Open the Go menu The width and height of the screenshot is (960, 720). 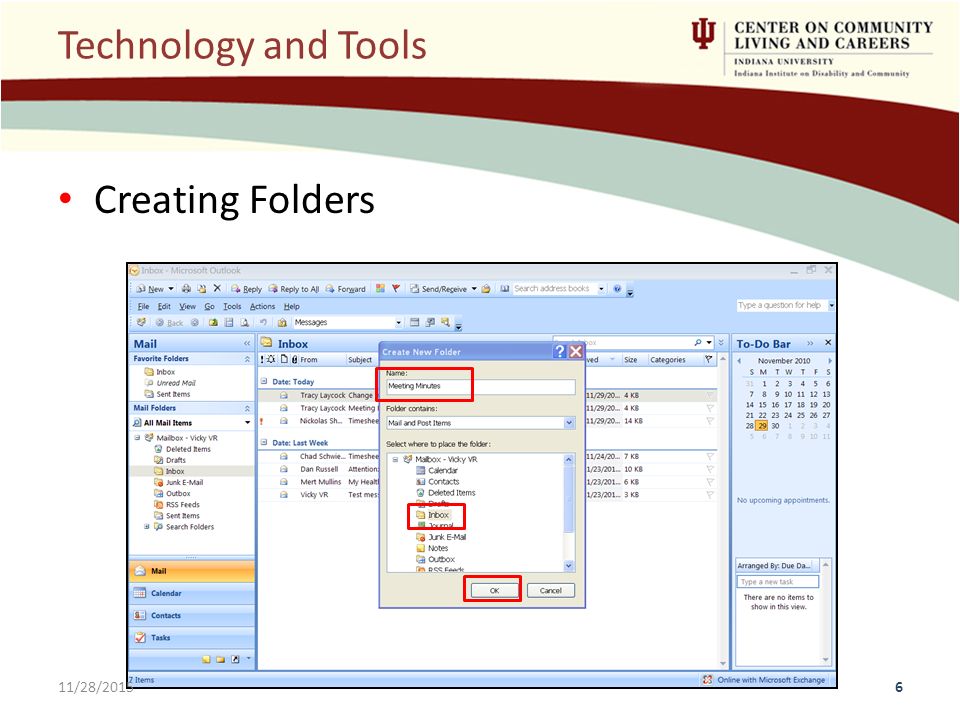point(209,306)
